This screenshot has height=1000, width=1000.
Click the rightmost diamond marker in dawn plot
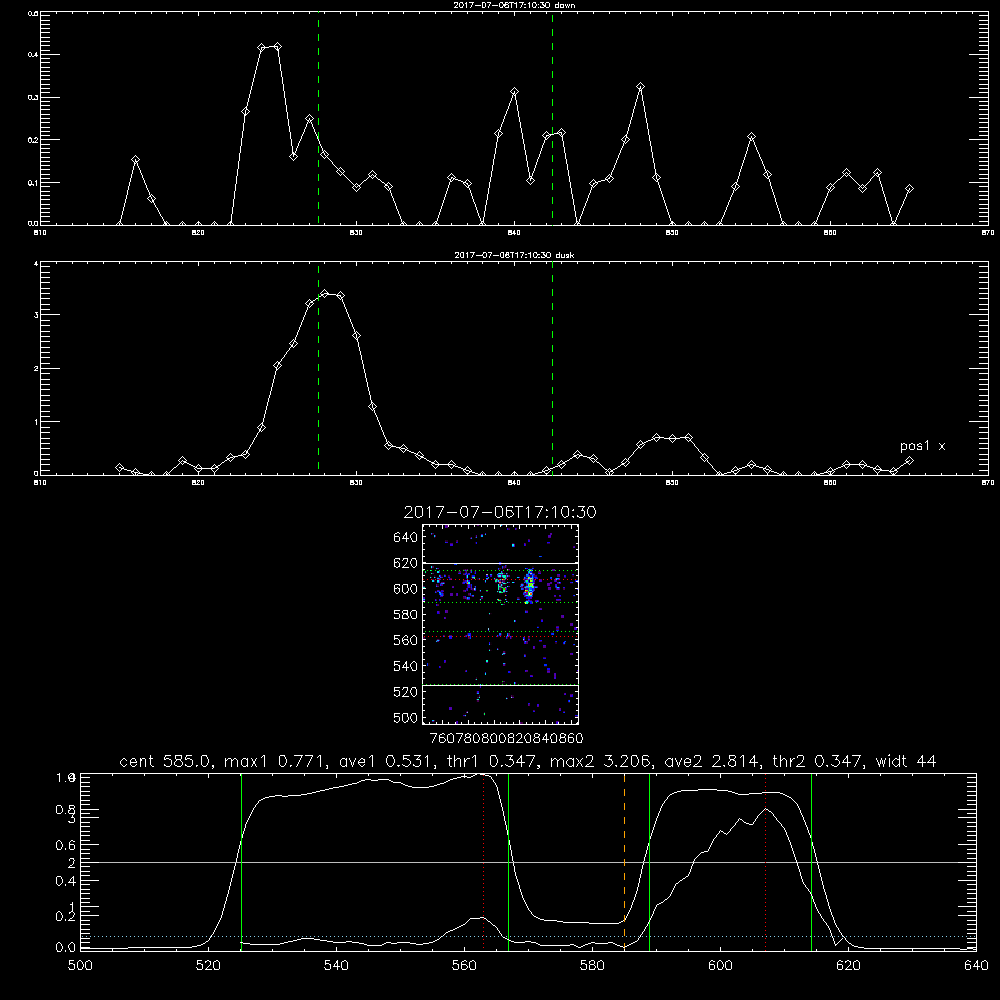click(x=909, y=189)
